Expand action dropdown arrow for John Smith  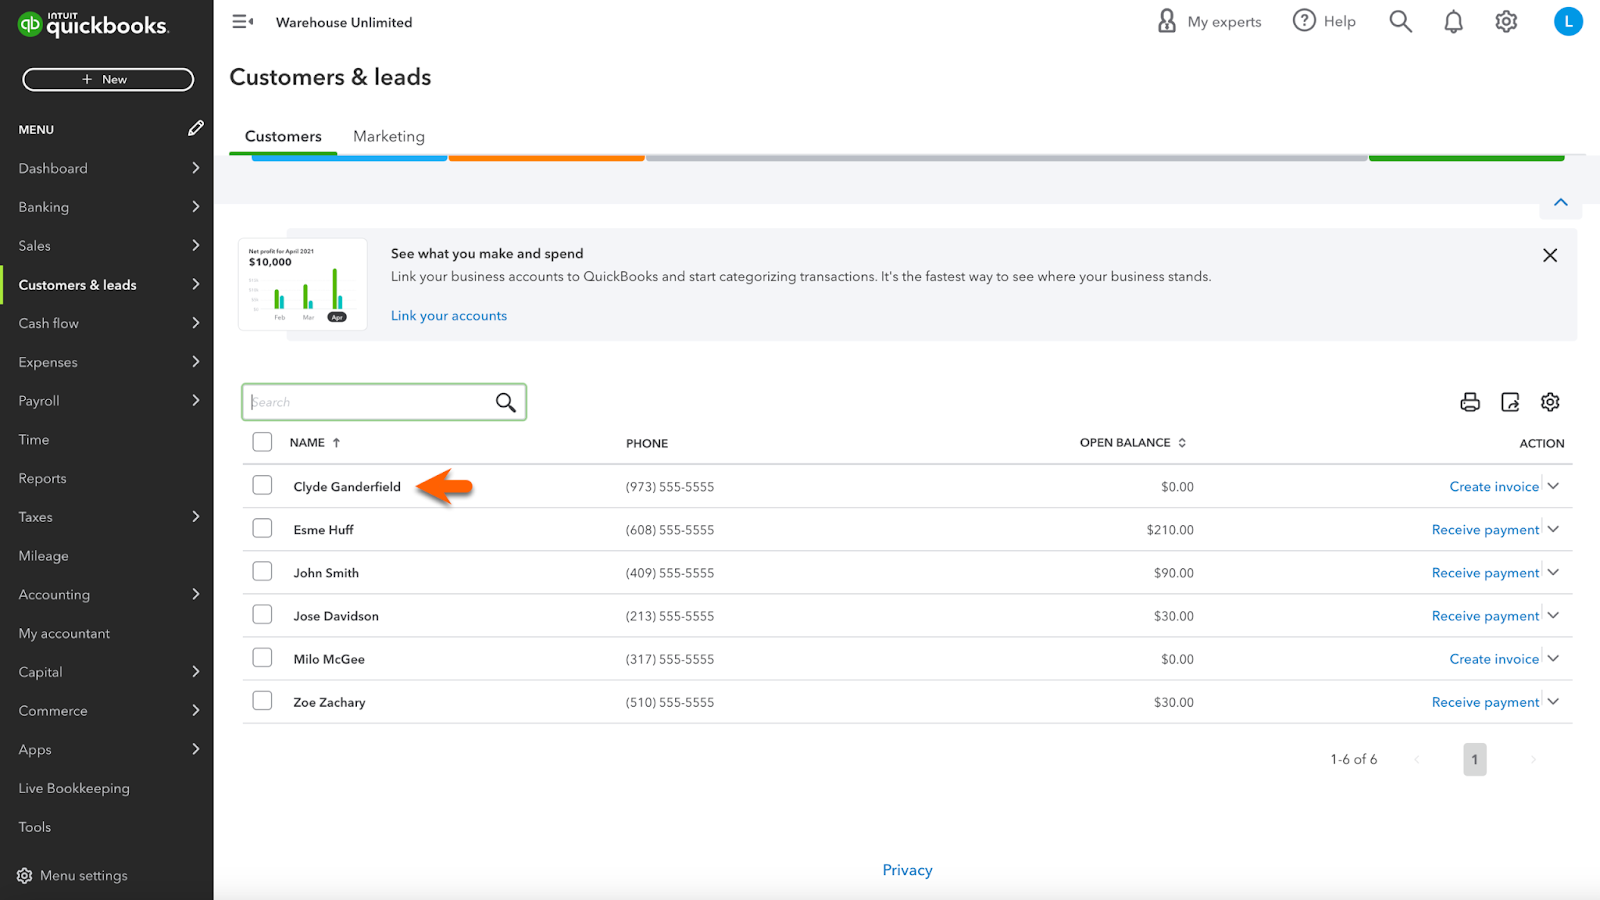1553,572
